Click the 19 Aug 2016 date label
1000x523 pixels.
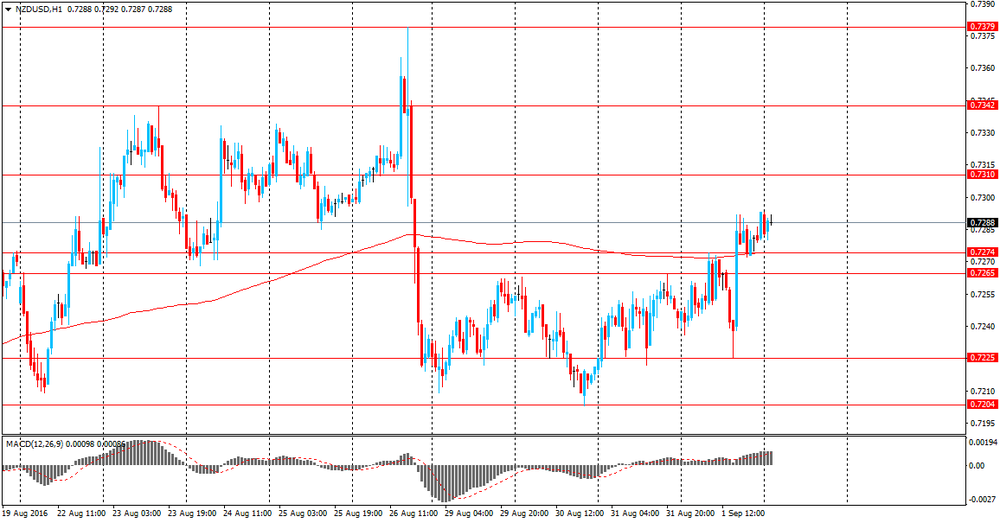pos(25,512)
